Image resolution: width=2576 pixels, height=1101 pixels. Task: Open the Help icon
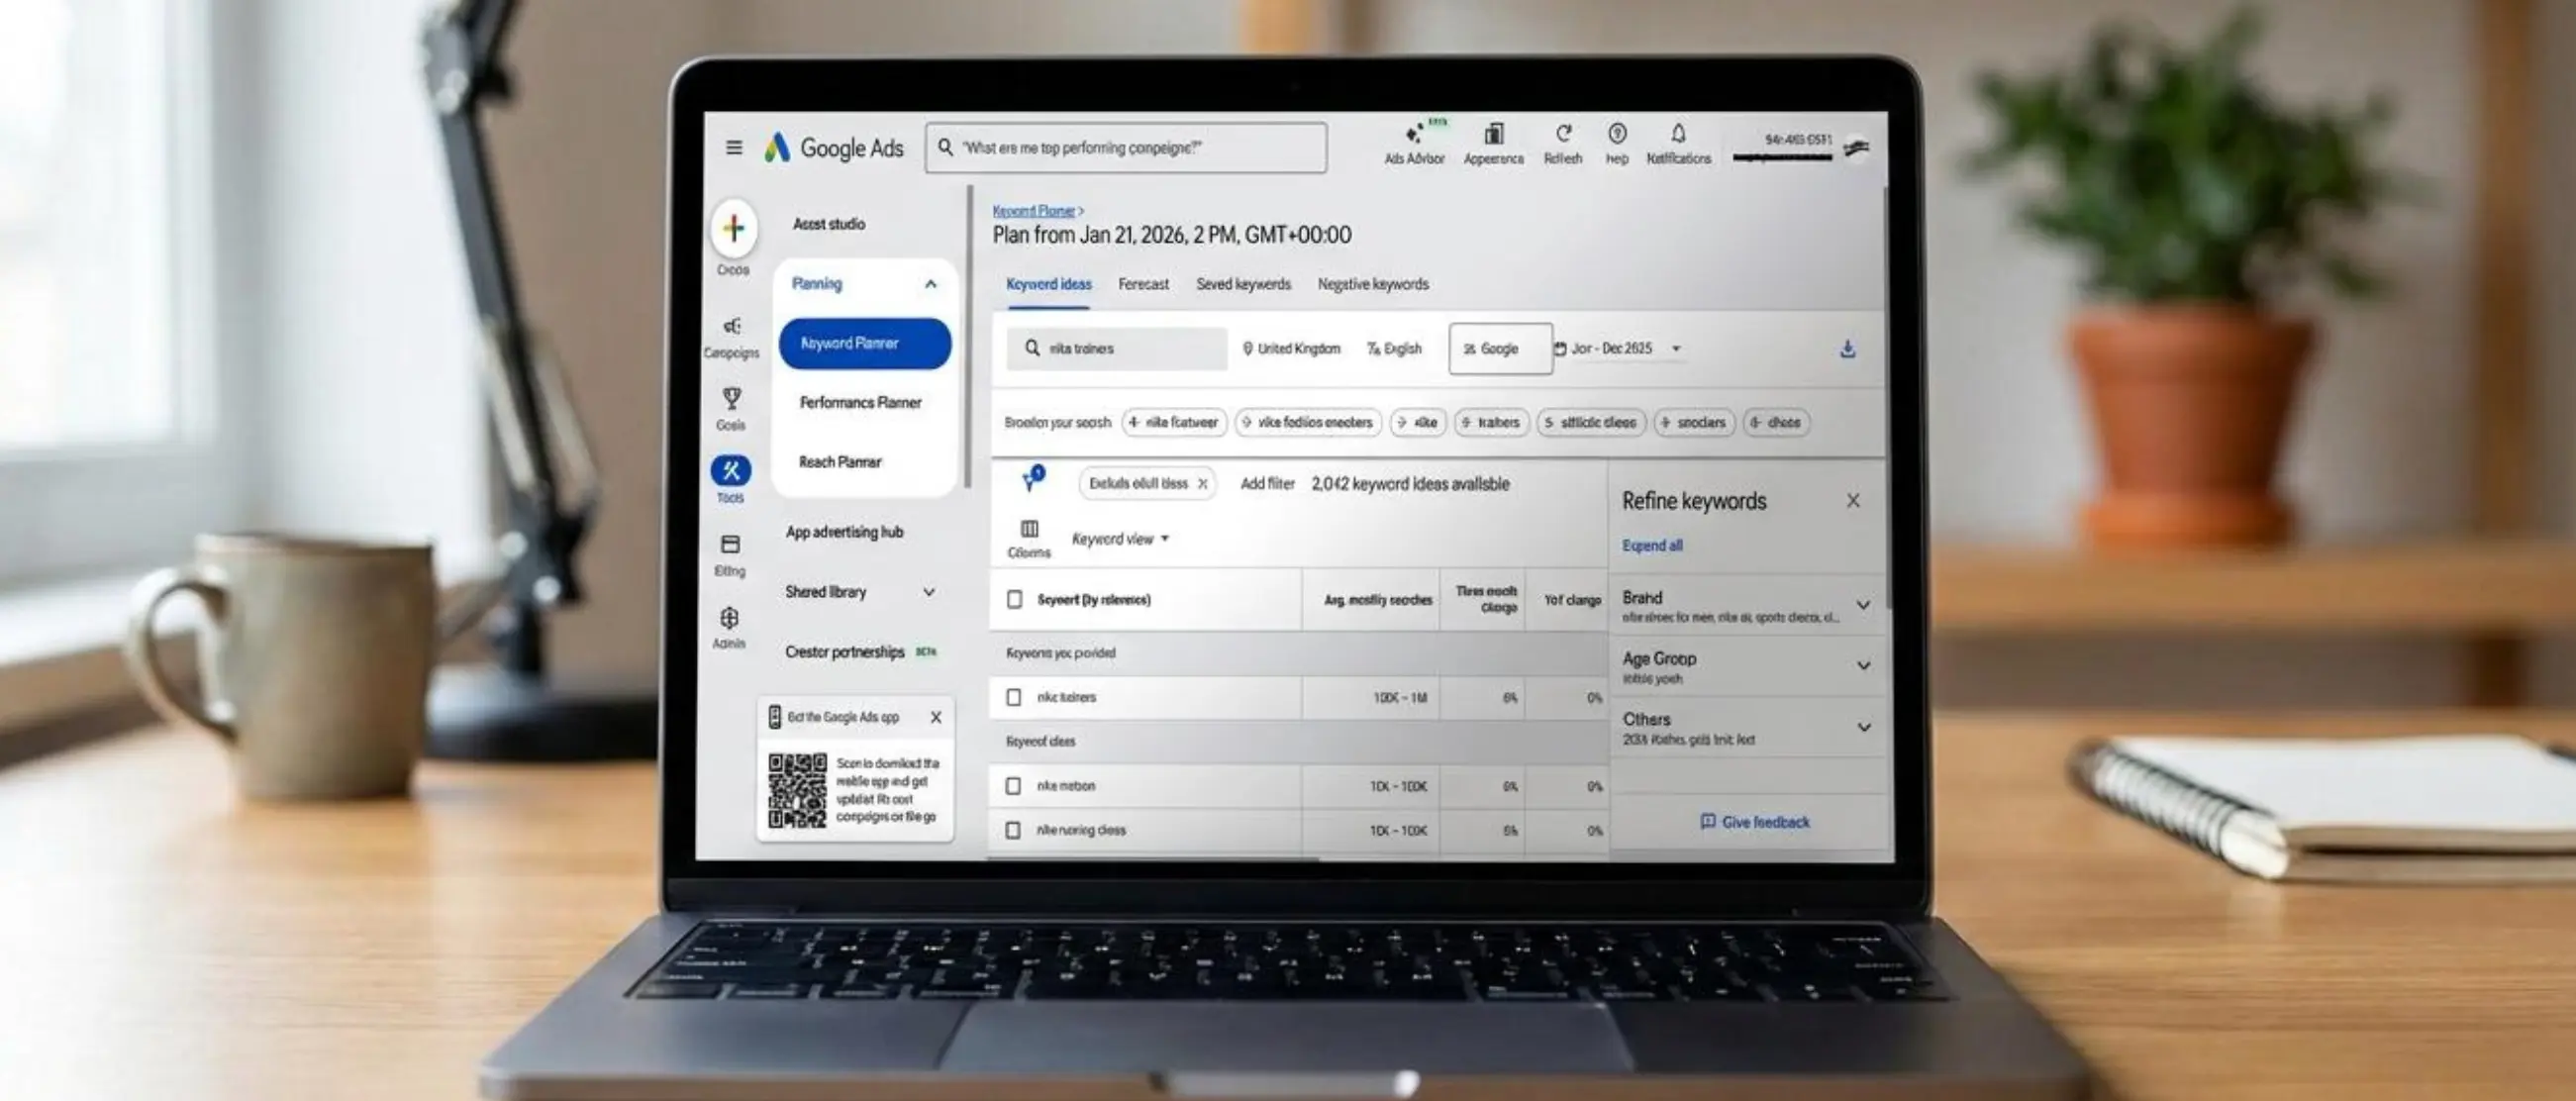[1617, 134]
